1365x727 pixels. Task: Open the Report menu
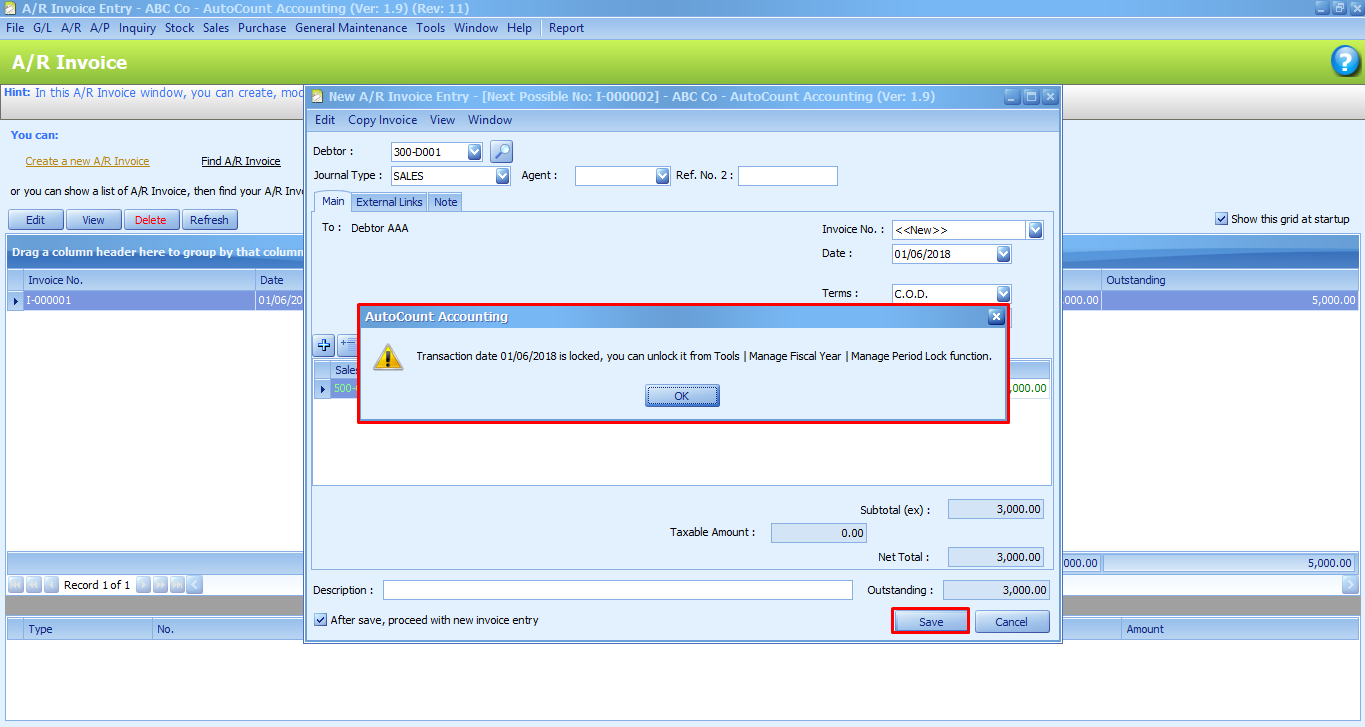[x=566, y=28]
